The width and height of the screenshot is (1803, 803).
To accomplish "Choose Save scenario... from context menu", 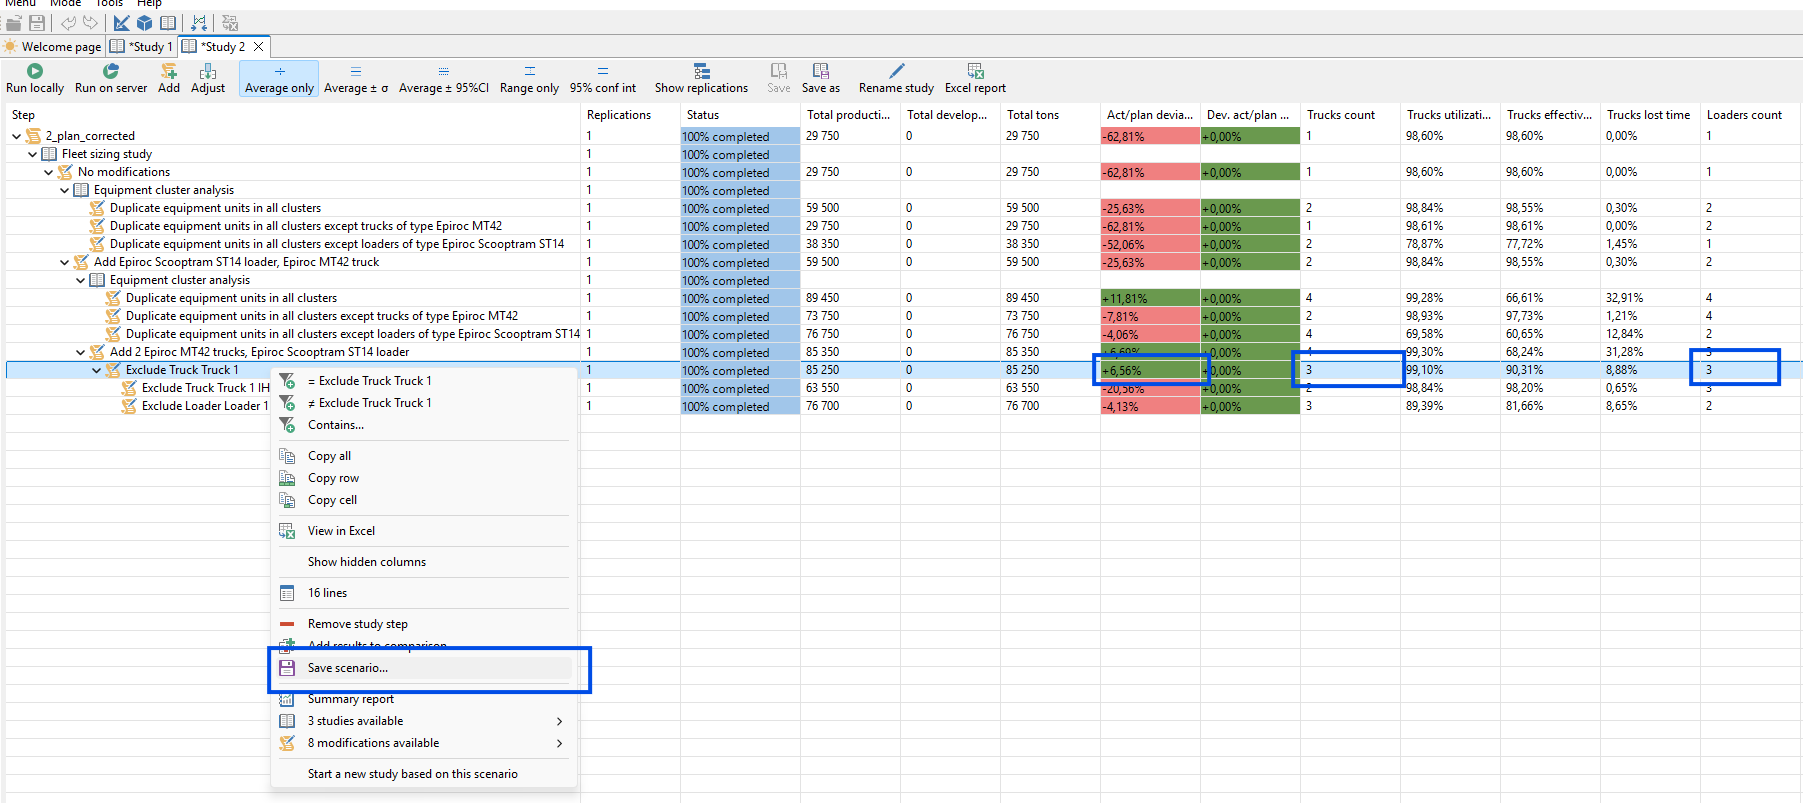I will click(424, 668).
